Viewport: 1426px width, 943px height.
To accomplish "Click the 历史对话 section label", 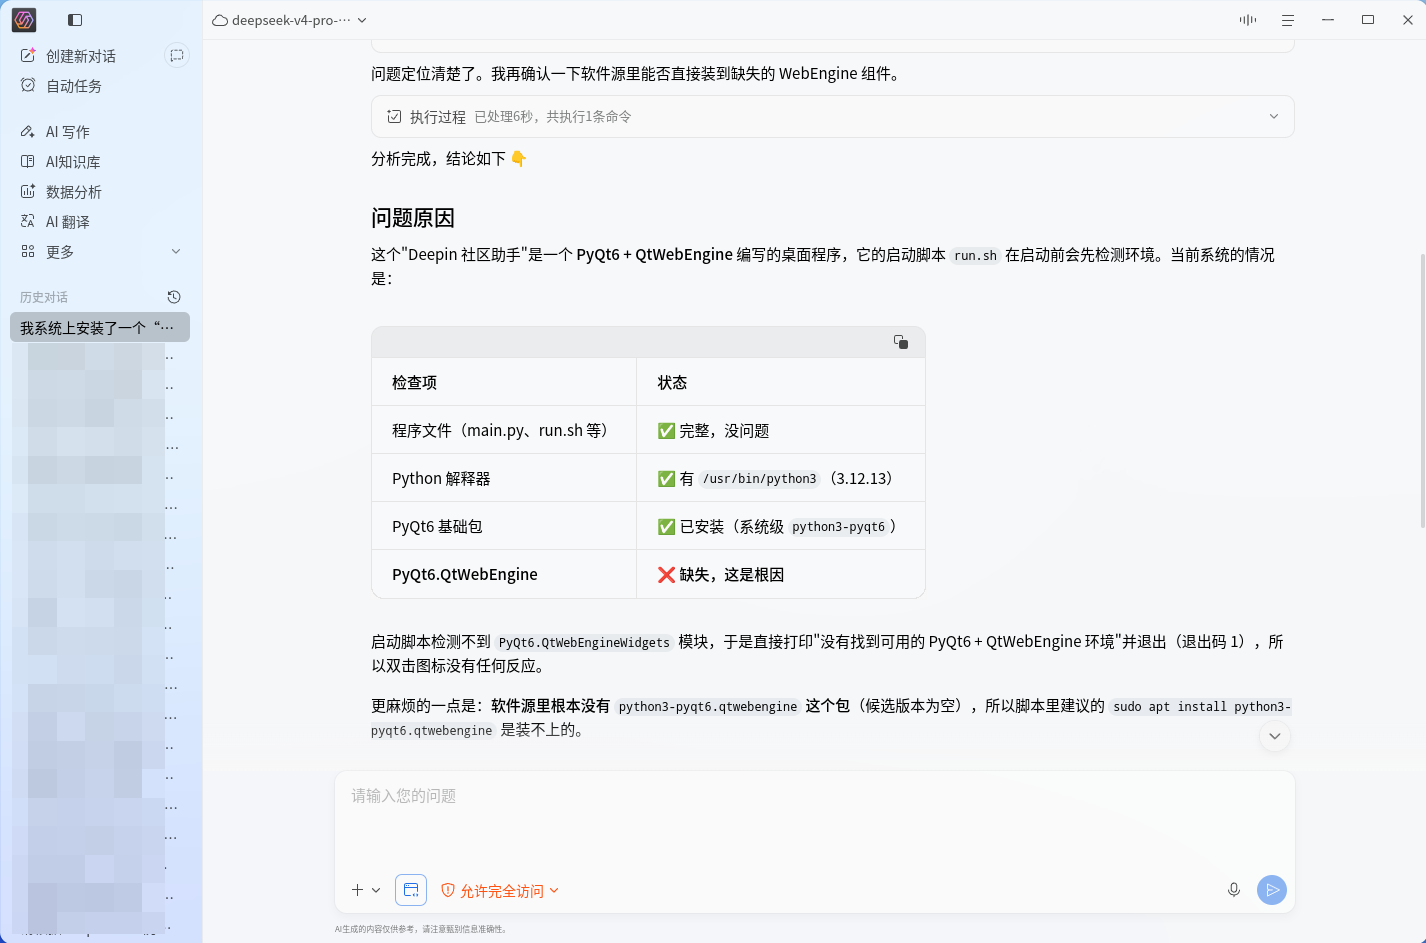I will 44,297.
